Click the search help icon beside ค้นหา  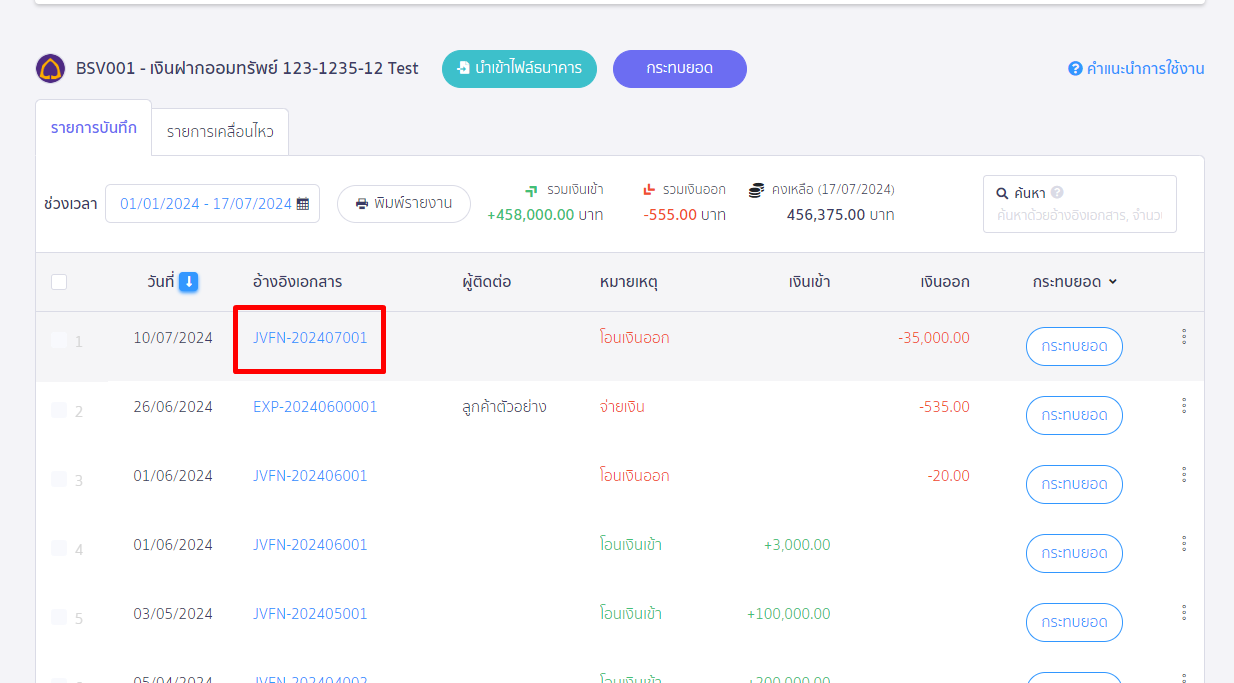1057,193
